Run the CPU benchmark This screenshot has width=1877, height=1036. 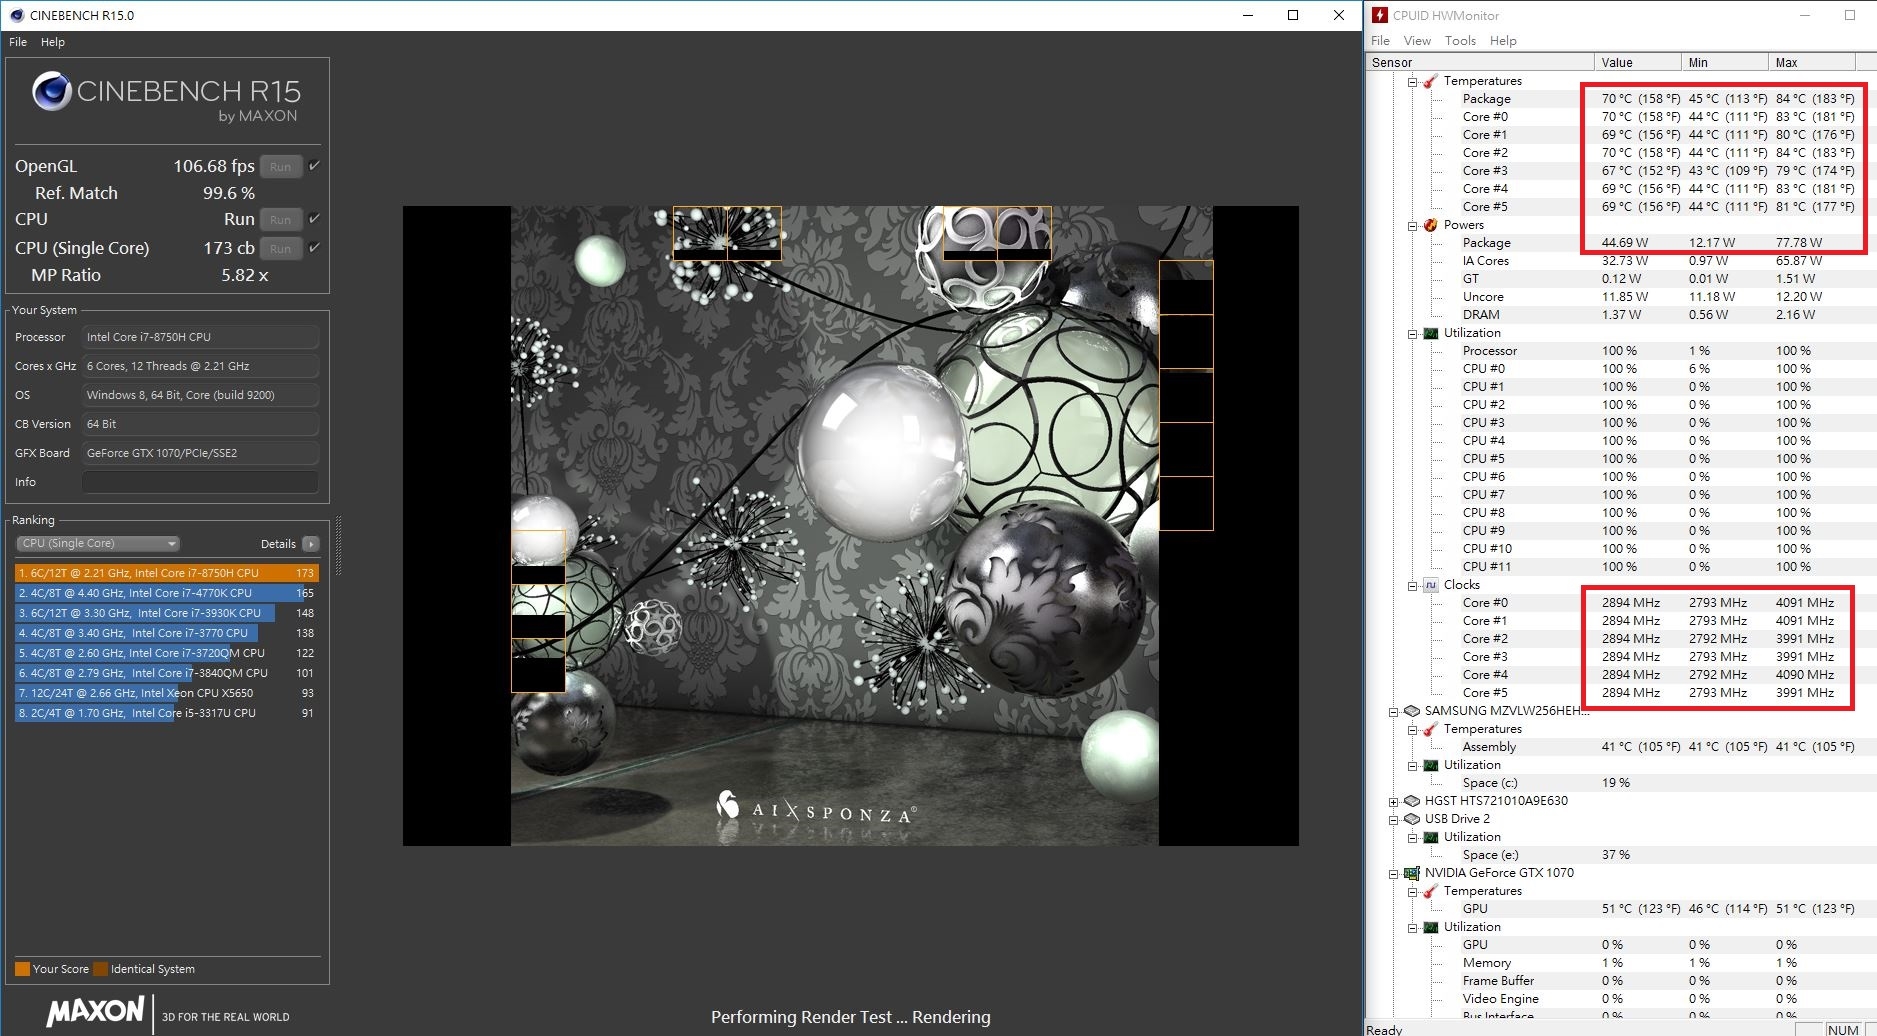(x=281, y=220)
